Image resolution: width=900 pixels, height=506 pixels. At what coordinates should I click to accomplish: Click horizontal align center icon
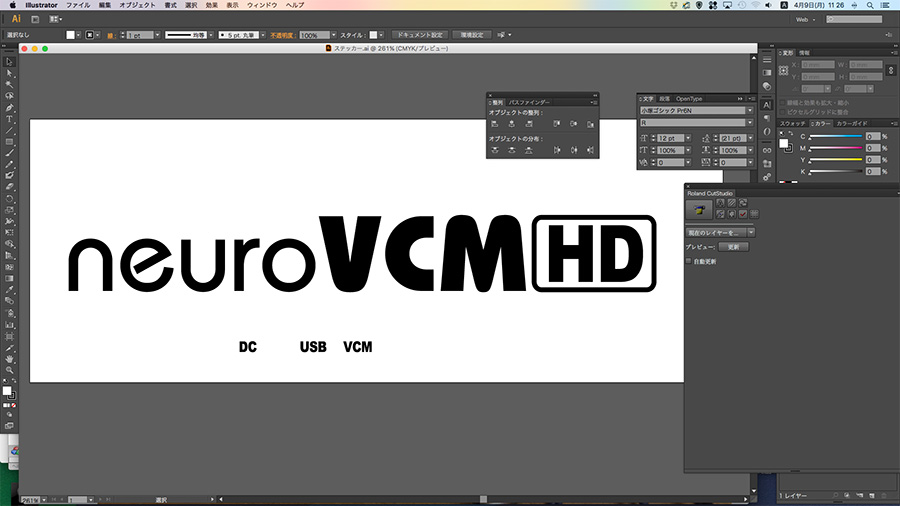pyautogui.click(x=511, y=124)
